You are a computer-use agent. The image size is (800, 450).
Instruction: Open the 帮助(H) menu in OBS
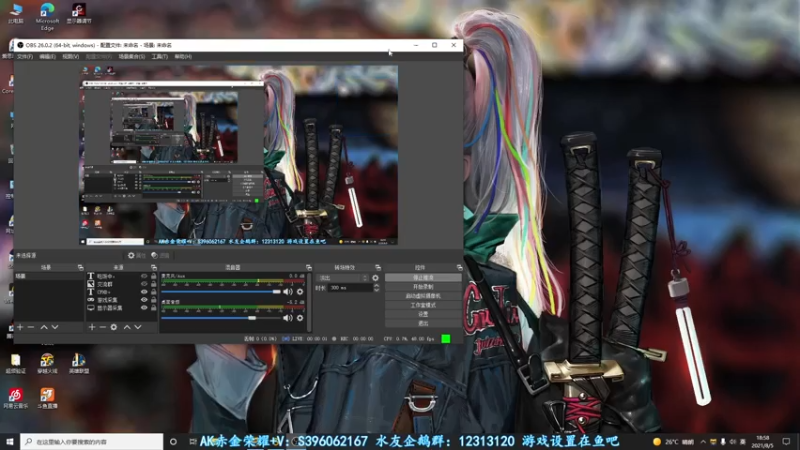tap(183, 57)
